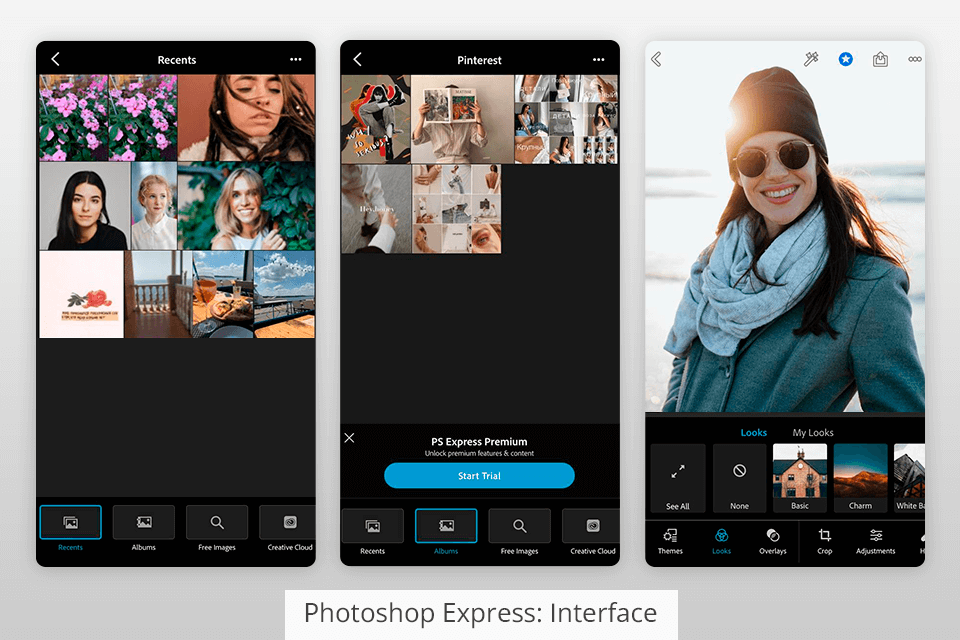Apply auto-enhance magic wand in editor
Viewport: 960px width, 640px height.
811,59
